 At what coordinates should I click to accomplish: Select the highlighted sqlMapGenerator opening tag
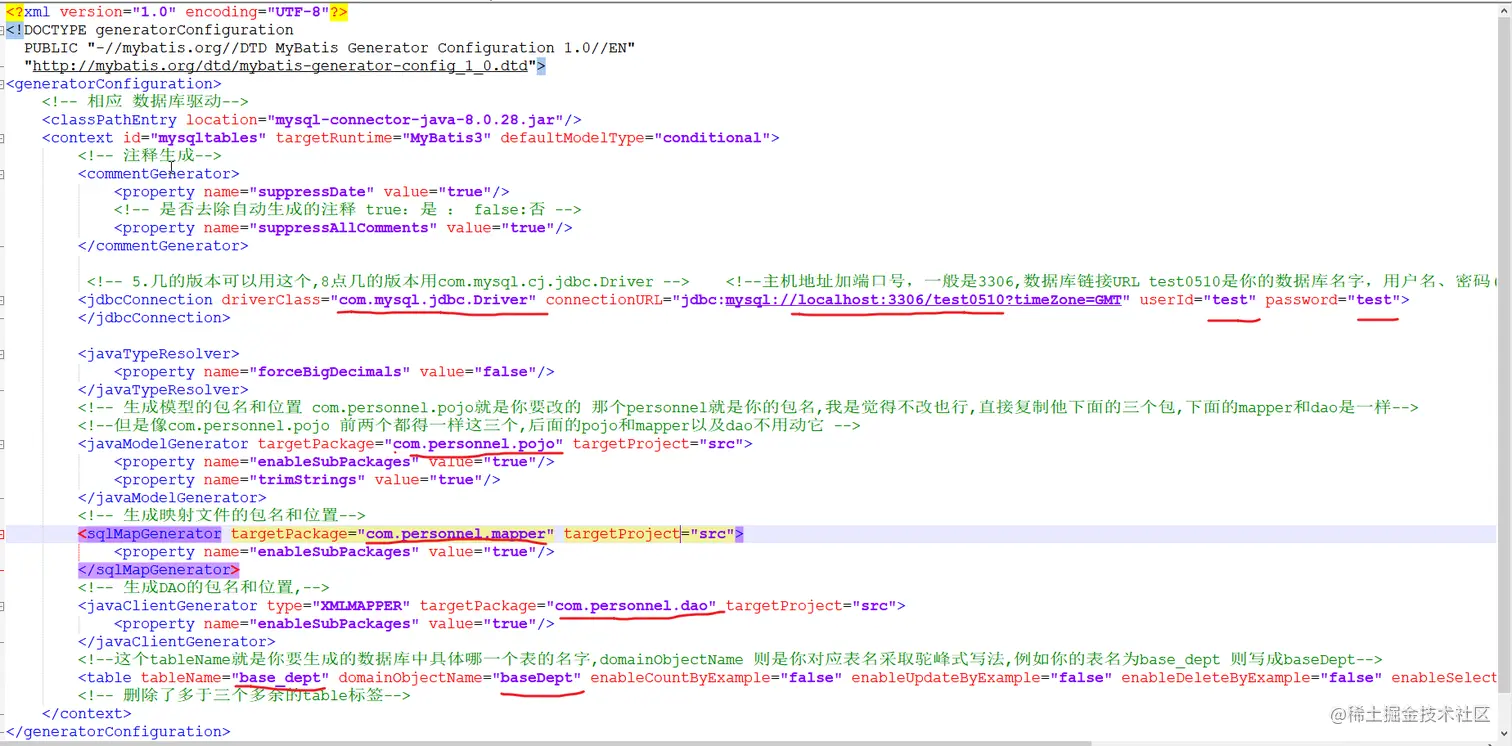click(x=149, y=533)
